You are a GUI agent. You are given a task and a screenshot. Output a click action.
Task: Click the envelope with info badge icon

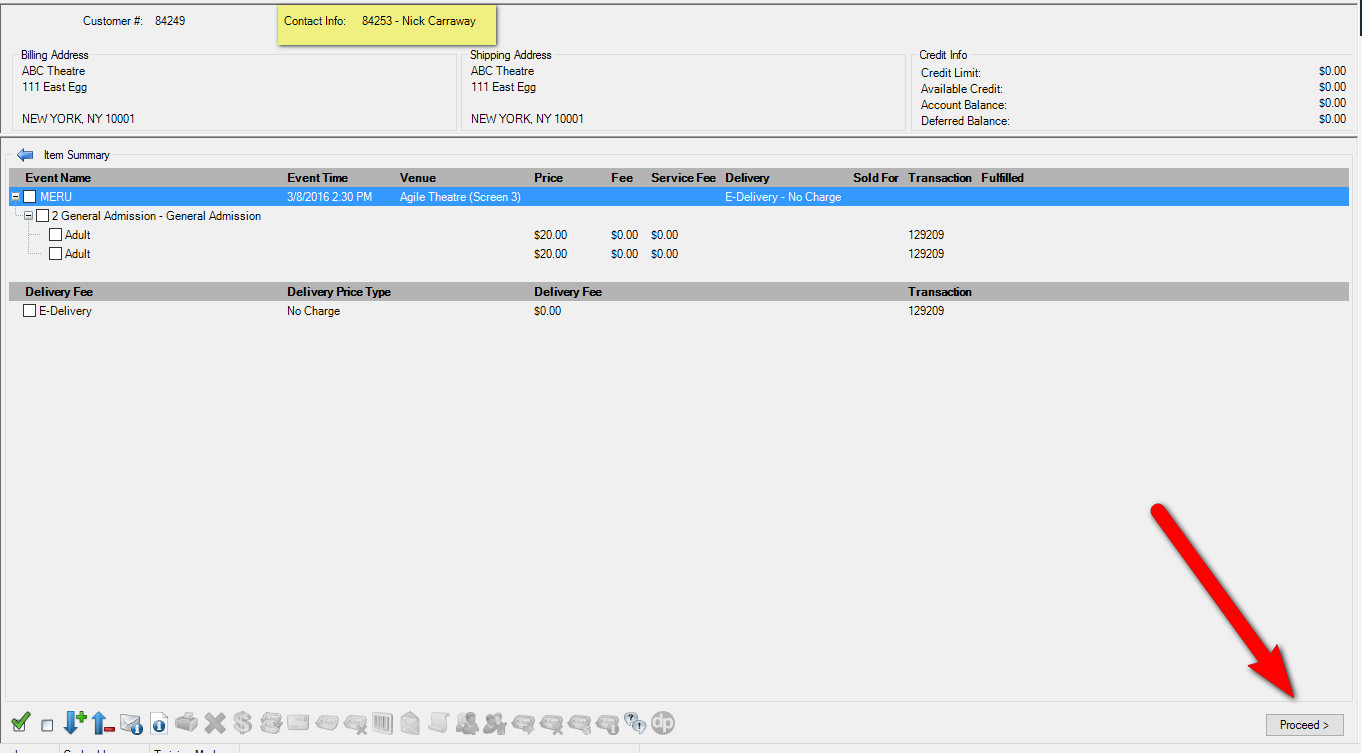131,722
